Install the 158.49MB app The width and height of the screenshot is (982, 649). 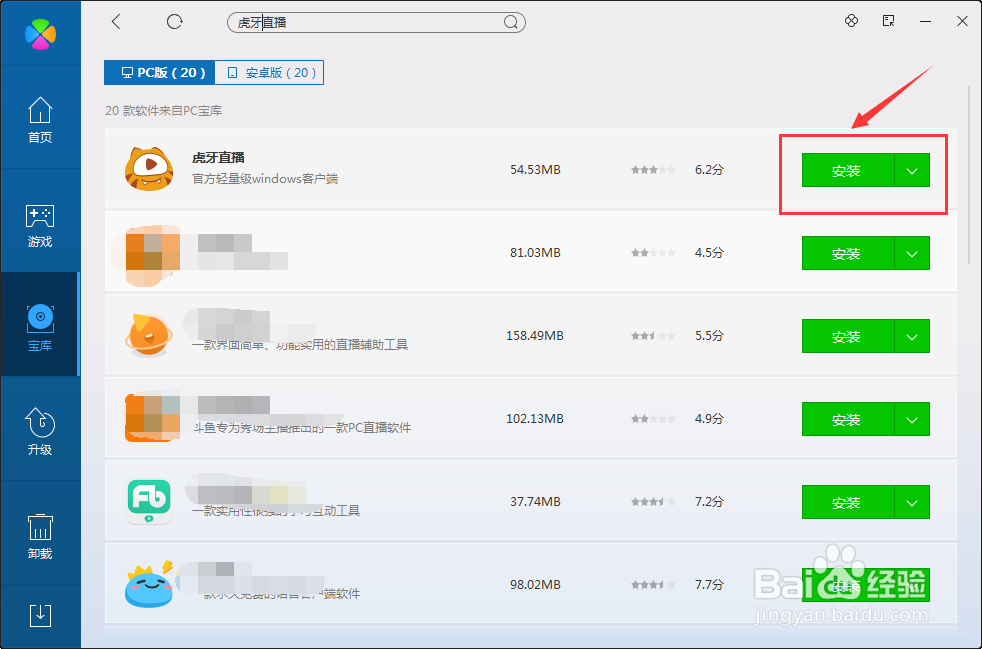848,336
